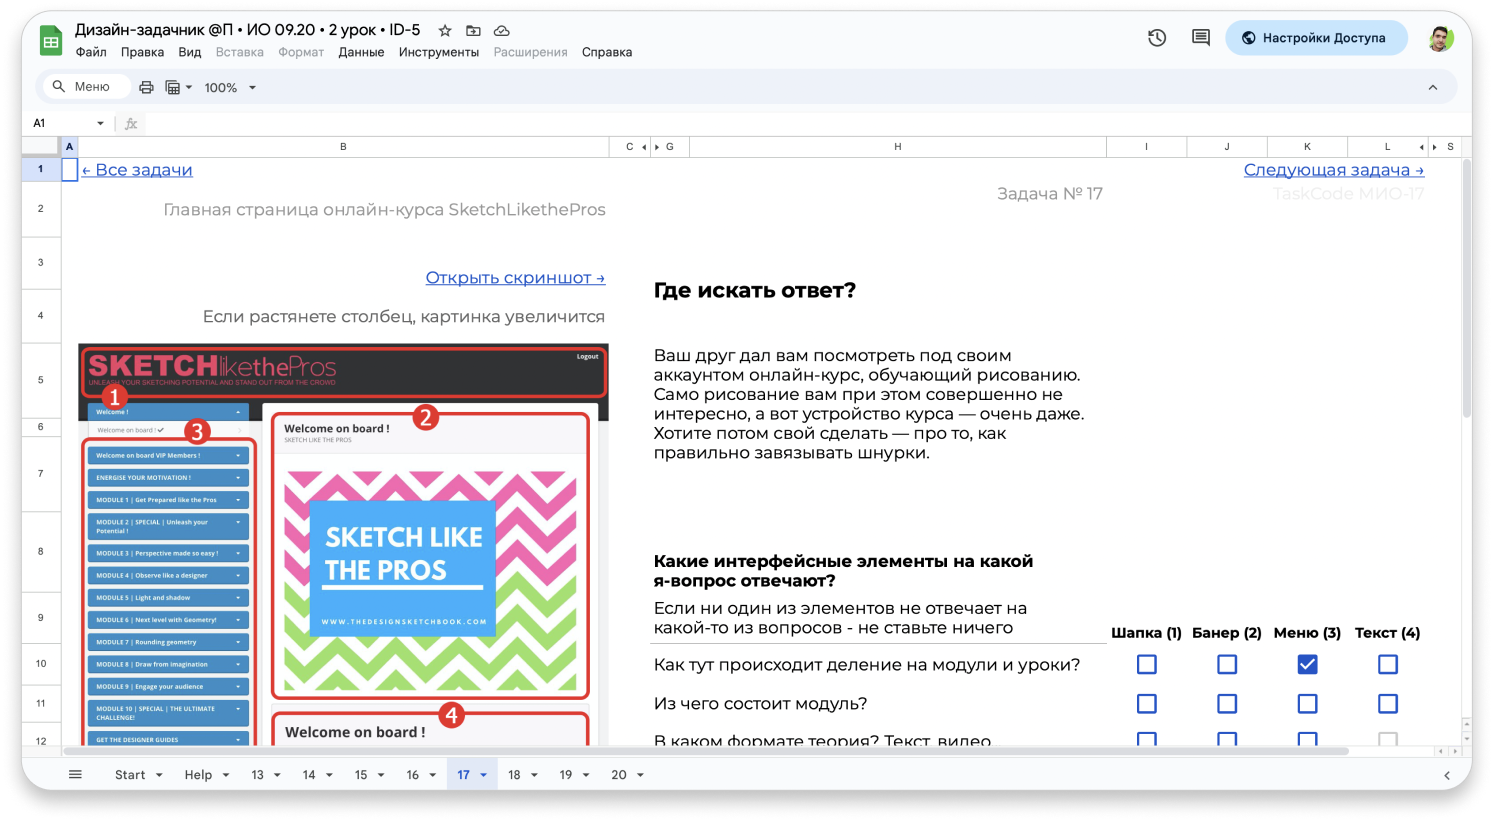The image size is (1493, 821).
Task: Click the Настройки Доступа share button
Action: (1316, 38)
